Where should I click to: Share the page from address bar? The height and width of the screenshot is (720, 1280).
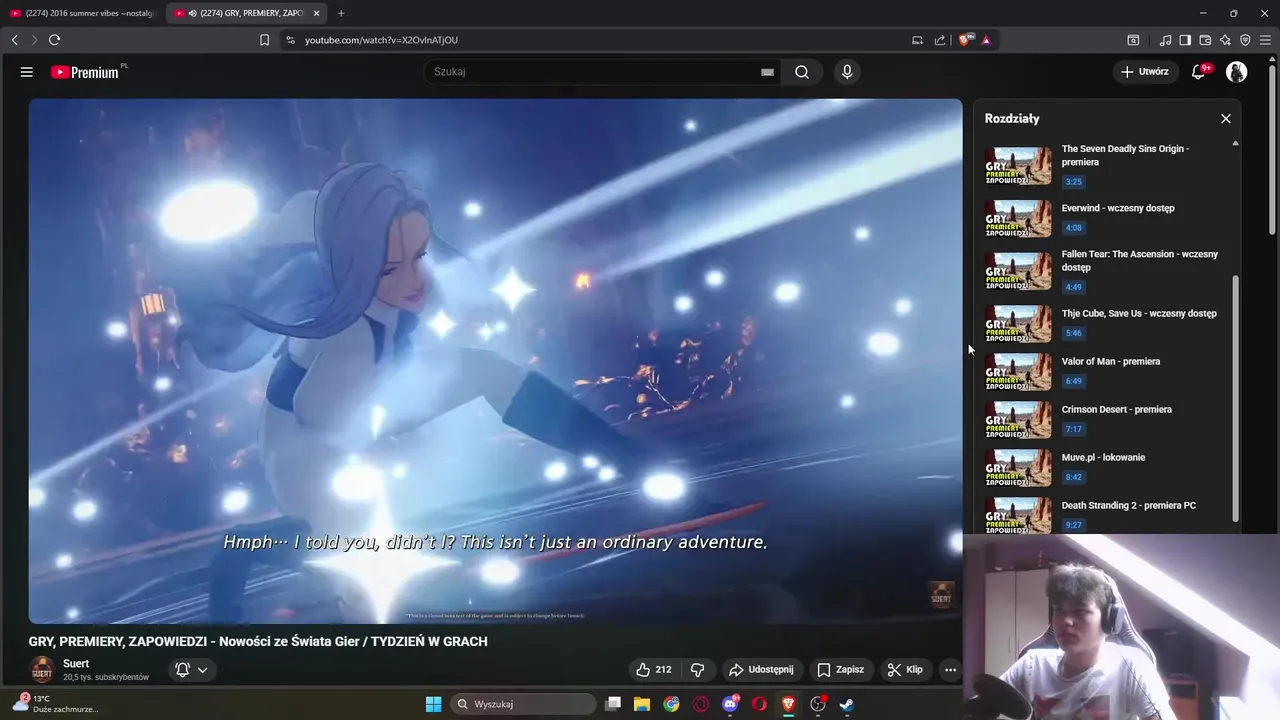[x=940, y=40]
